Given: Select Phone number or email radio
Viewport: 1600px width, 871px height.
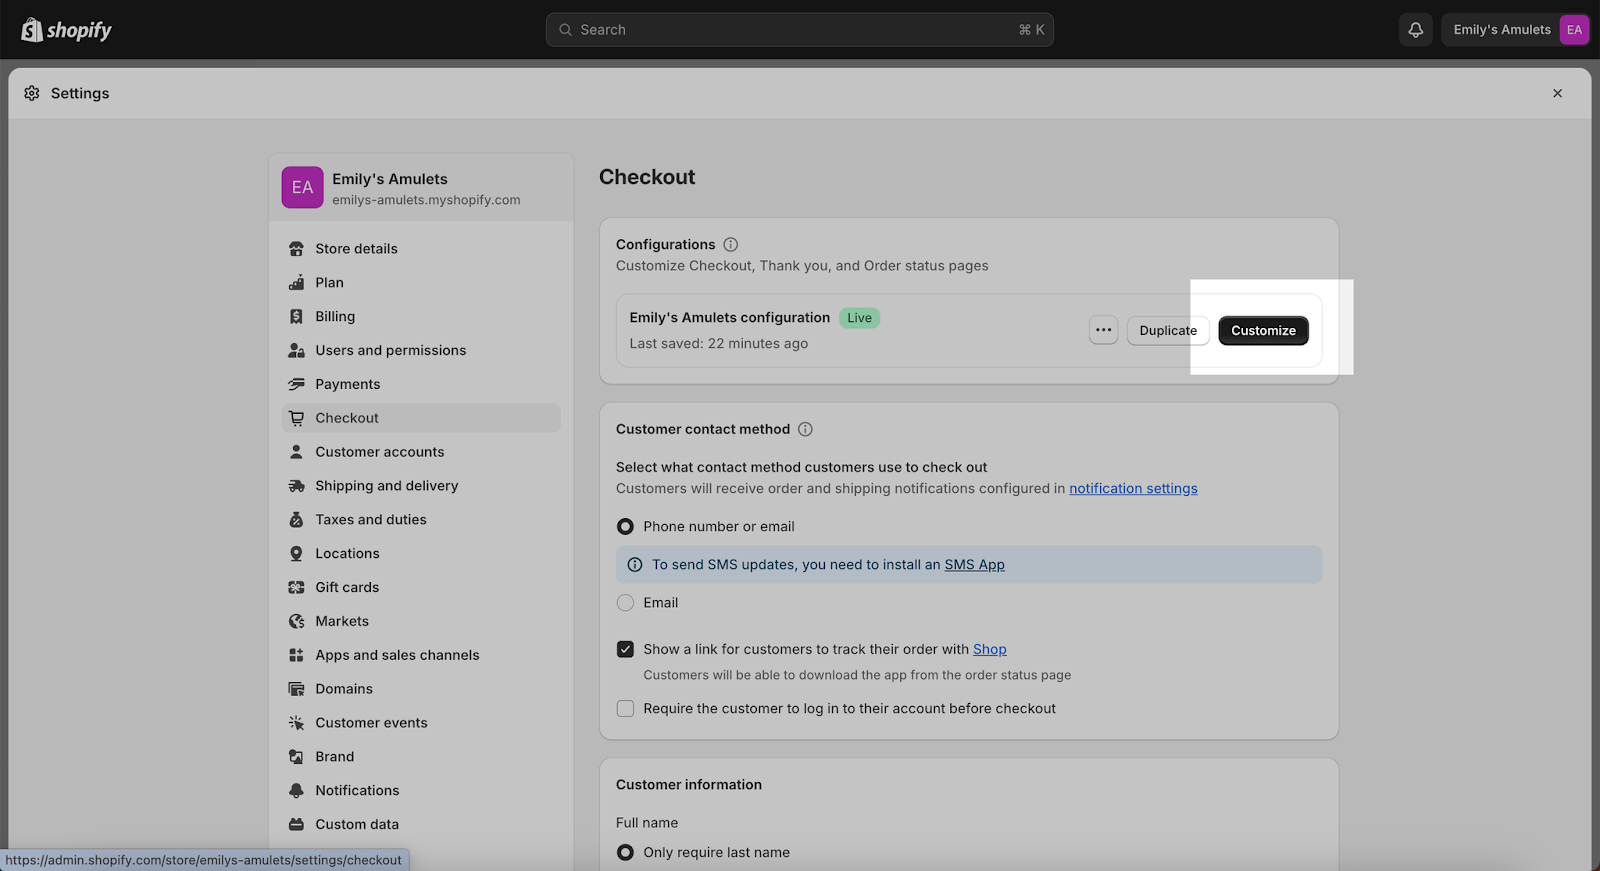Looking at the screenshot, I should tap(625, 527).
